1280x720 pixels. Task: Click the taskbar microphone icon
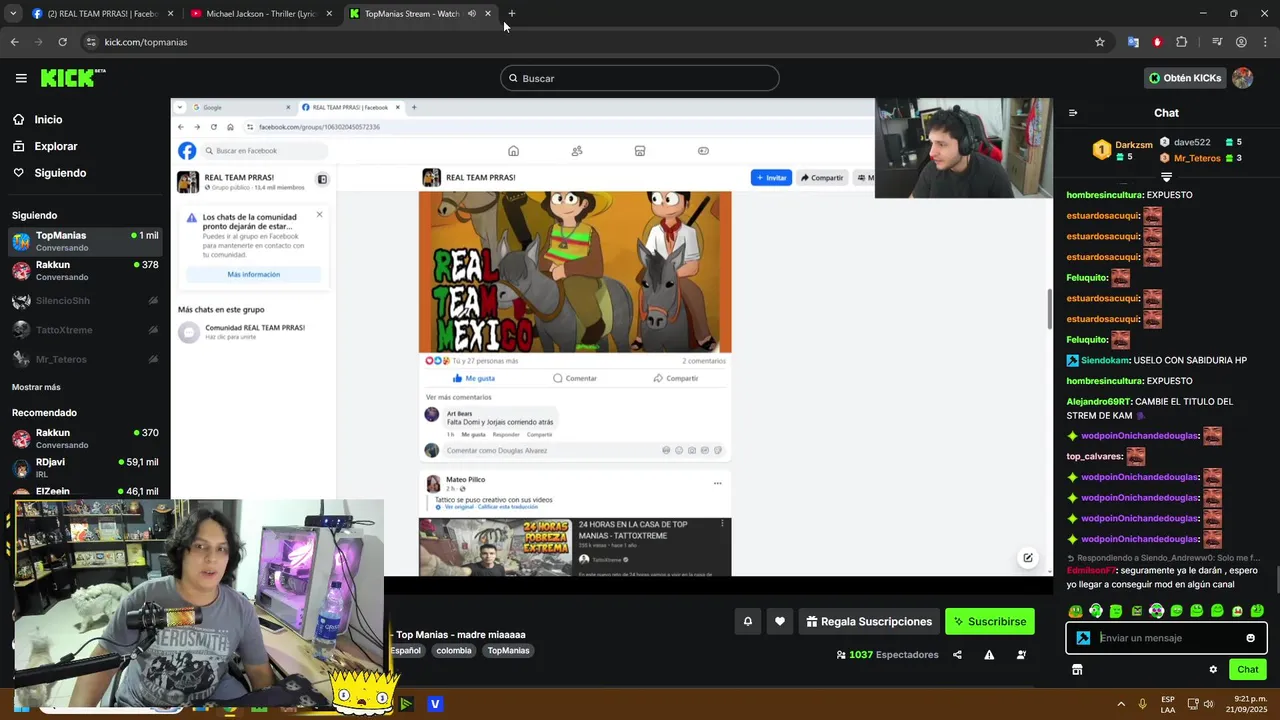[1143, 704]
